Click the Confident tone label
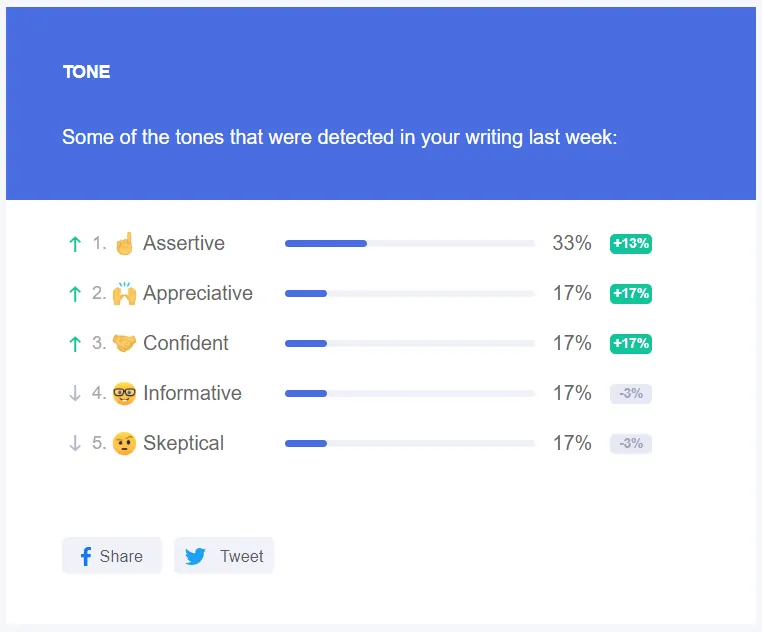Image resolution: width=762 pixels, height=632 pixels. pos(186,343)
